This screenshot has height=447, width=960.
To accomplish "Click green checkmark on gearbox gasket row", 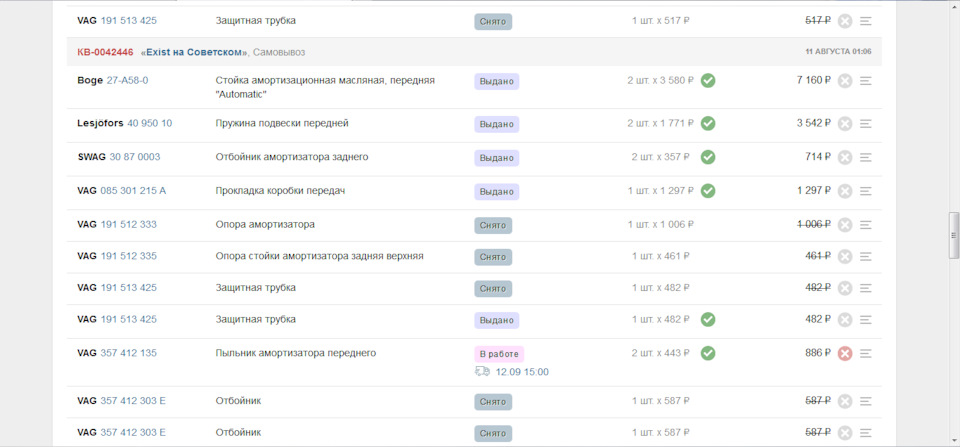I will pyautogui.click(x=708, y=191).
